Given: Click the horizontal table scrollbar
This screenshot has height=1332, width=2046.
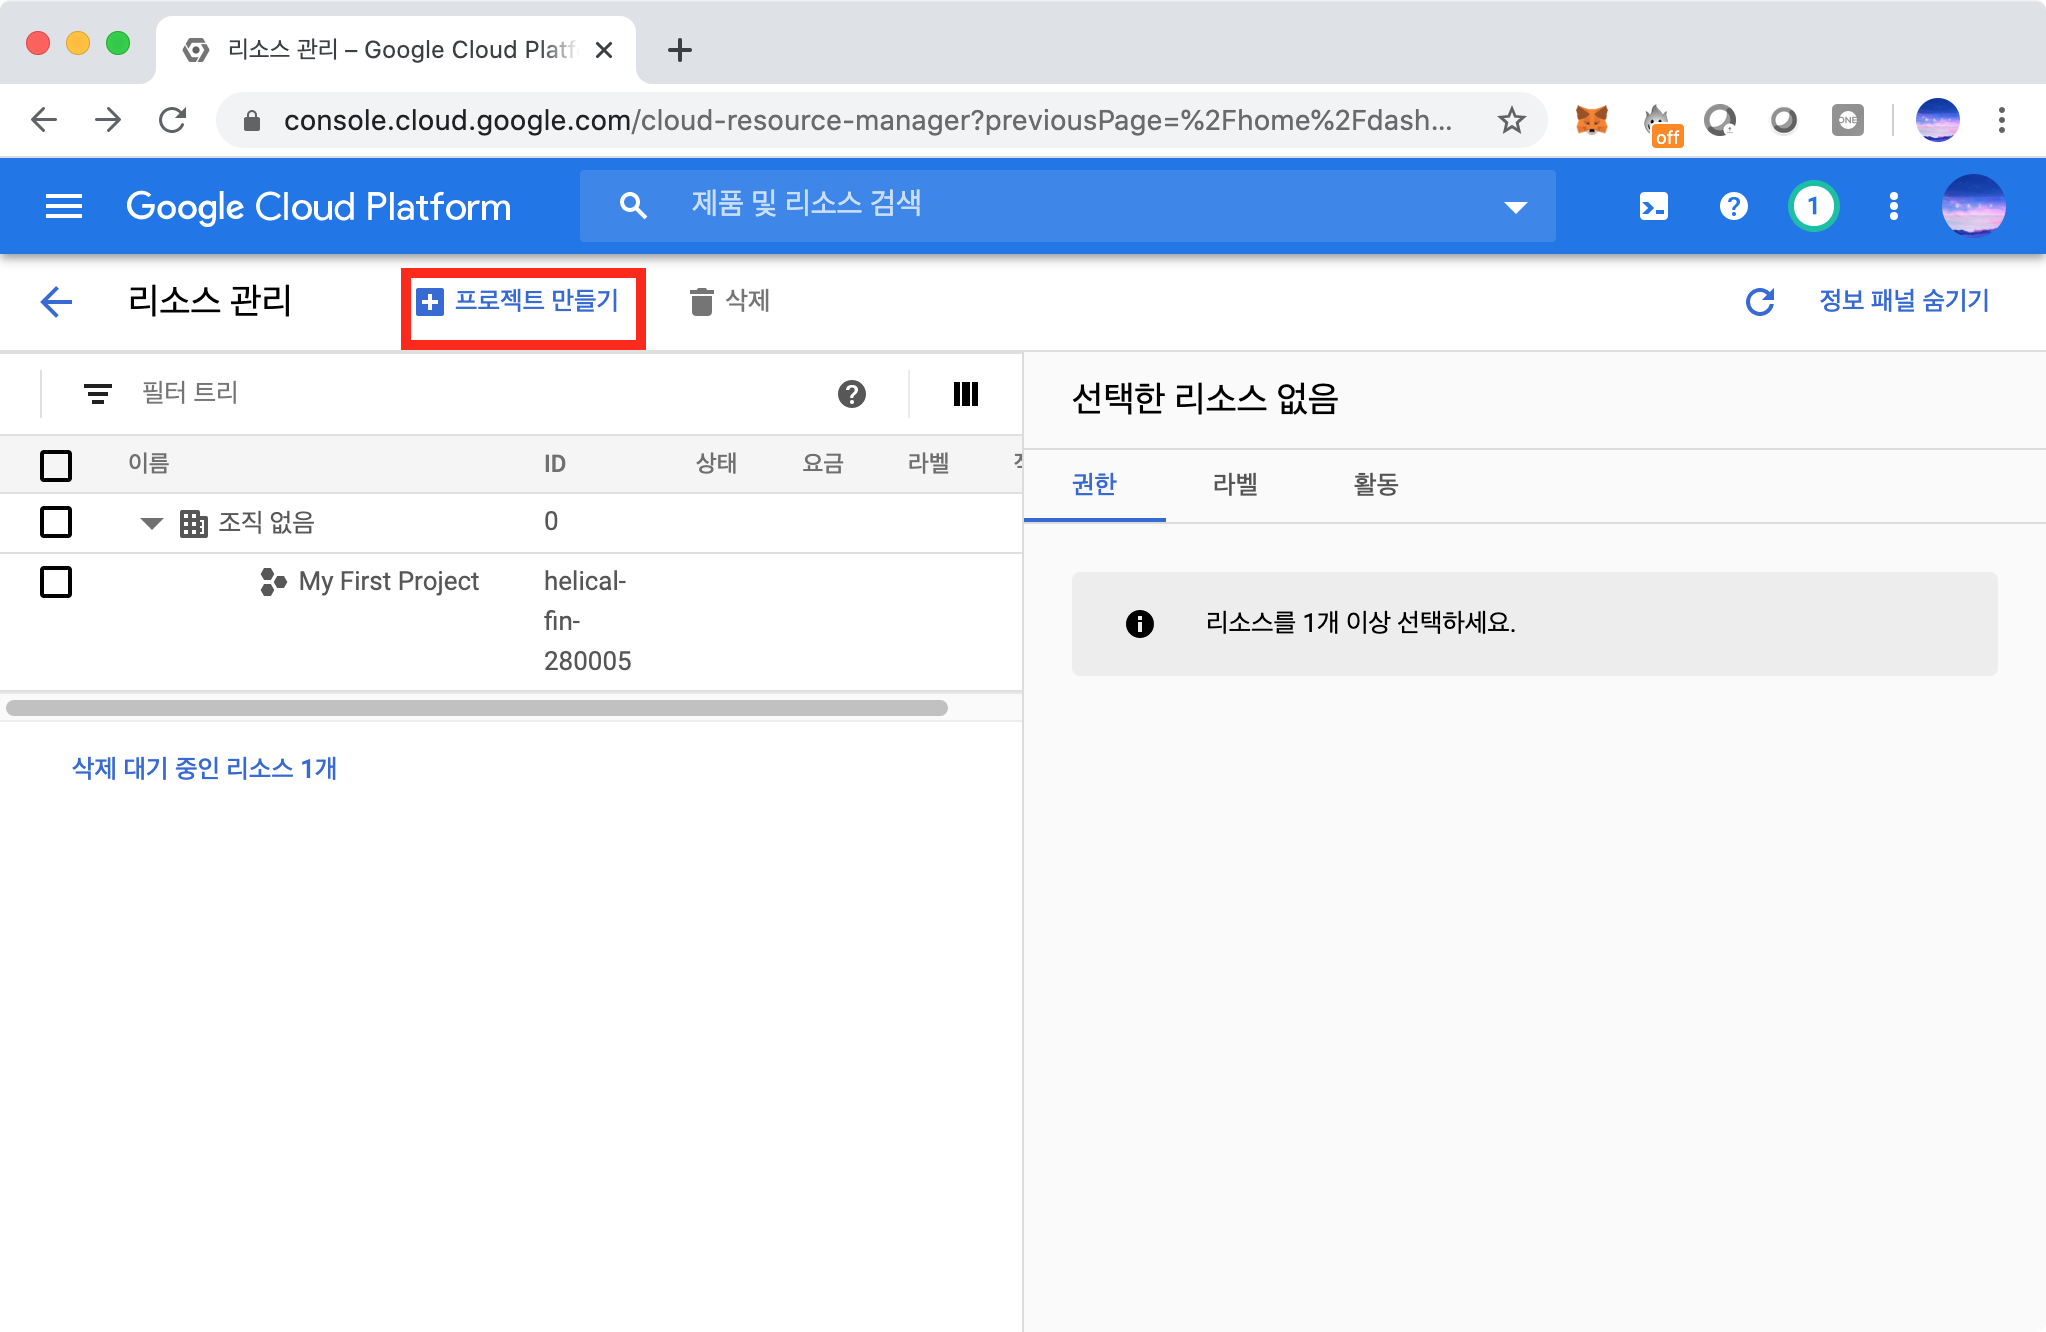Looking at the screenshot, I should coord(476,708).
